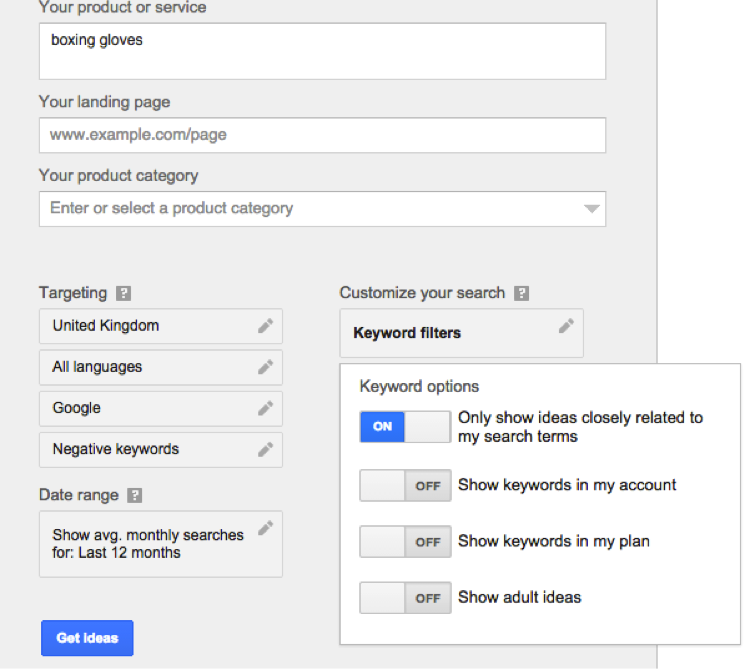
Task: Enable Show keywords in my plan
Action: (x=405, y=541)
